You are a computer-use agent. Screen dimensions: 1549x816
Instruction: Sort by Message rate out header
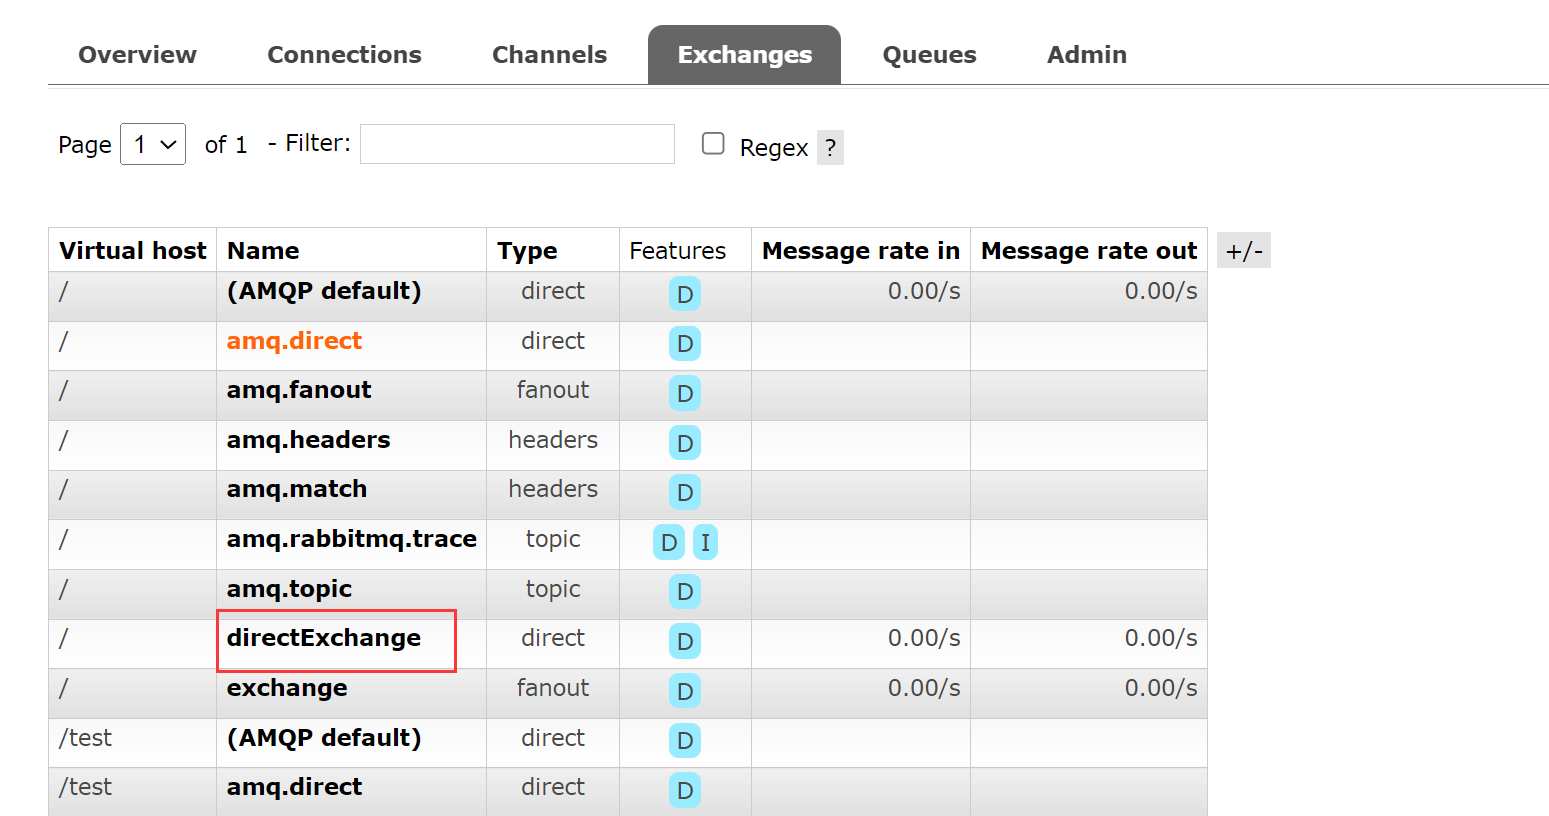click(1088, 251)
